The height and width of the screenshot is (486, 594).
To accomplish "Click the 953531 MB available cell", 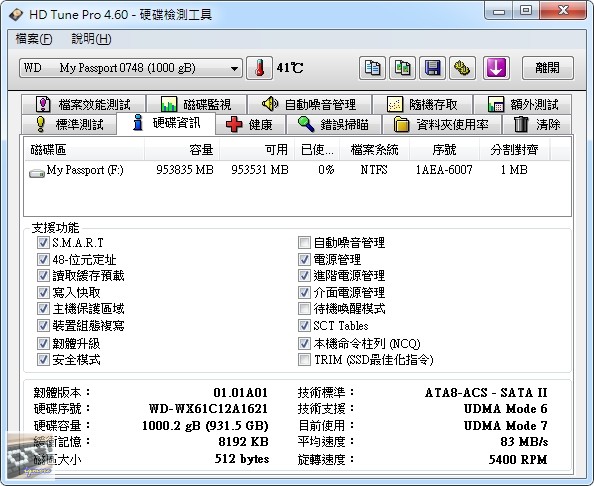I will click(260, 170).
